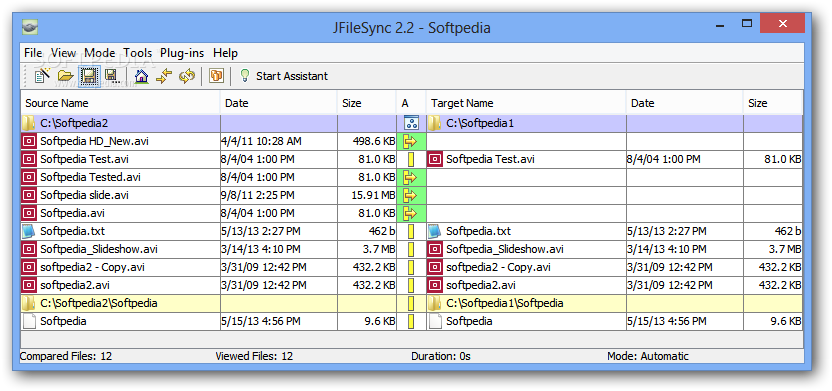Select source folder C:\Softpedia2\Softpedia
832x391 pixels.
click(99, 303)
